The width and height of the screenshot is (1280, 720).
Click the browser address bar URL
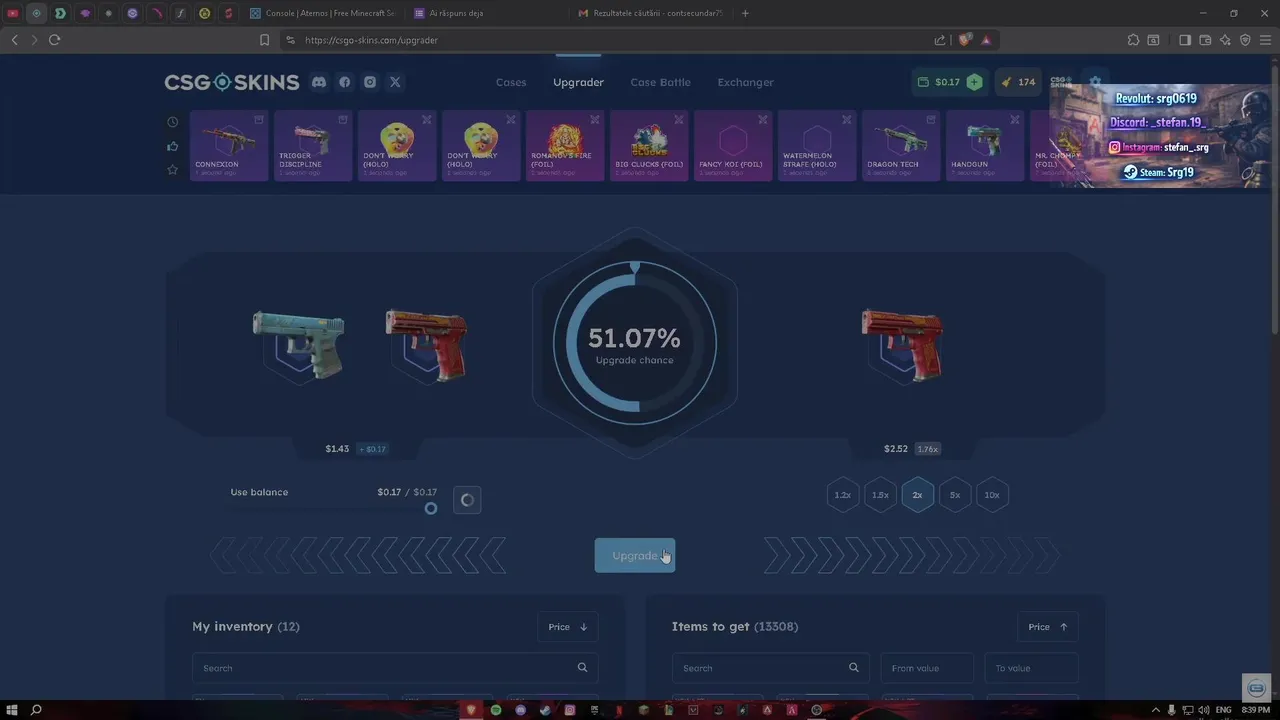371,40
